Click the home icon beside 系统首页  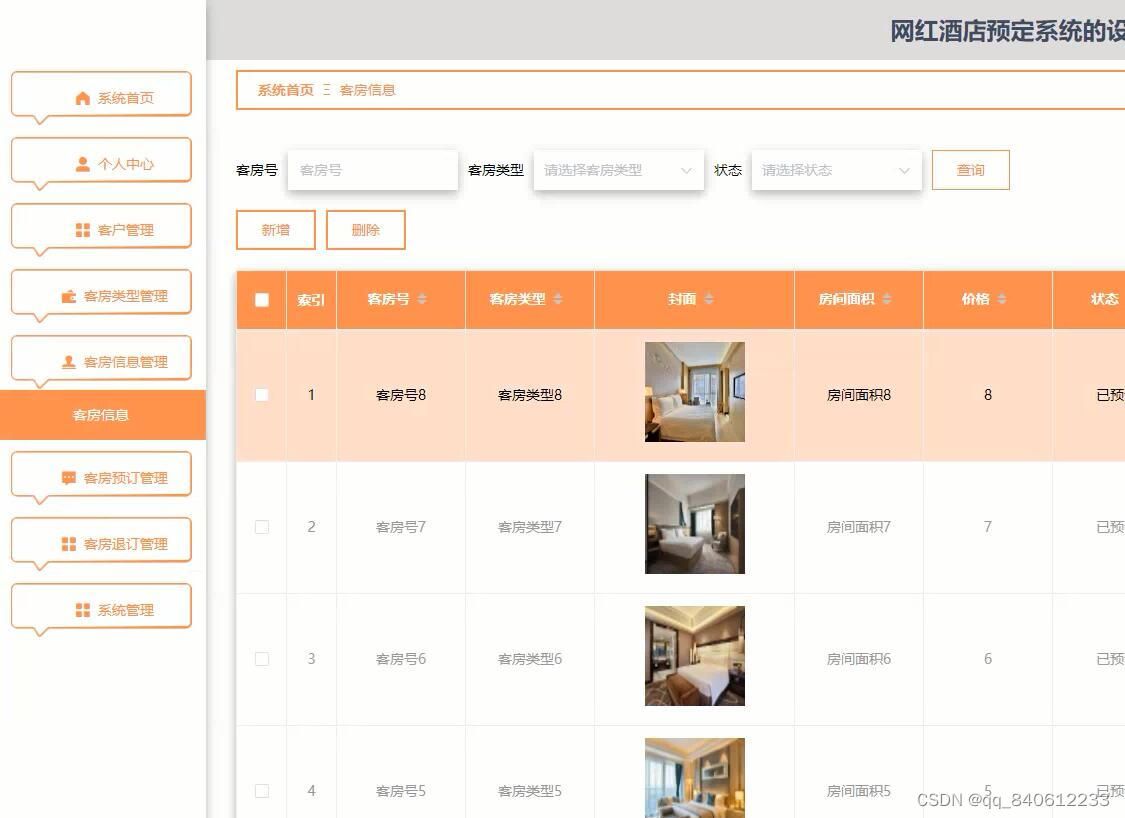pyautogui.click(x=82, y=97)
